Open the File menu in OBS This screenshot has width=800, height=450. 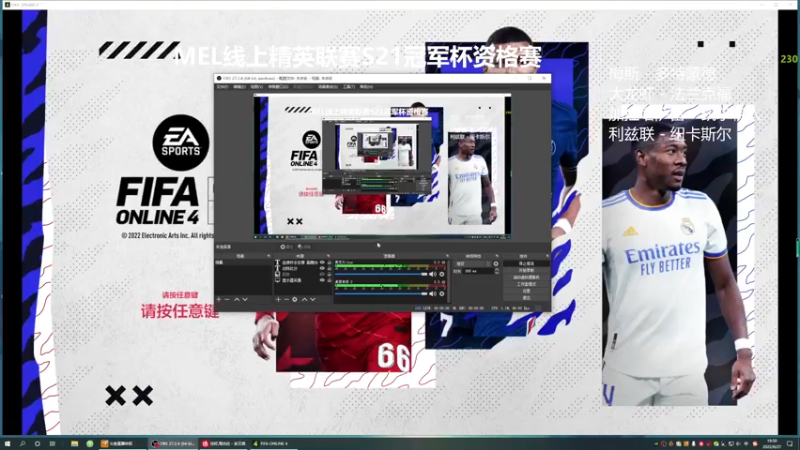pos(222,87)
